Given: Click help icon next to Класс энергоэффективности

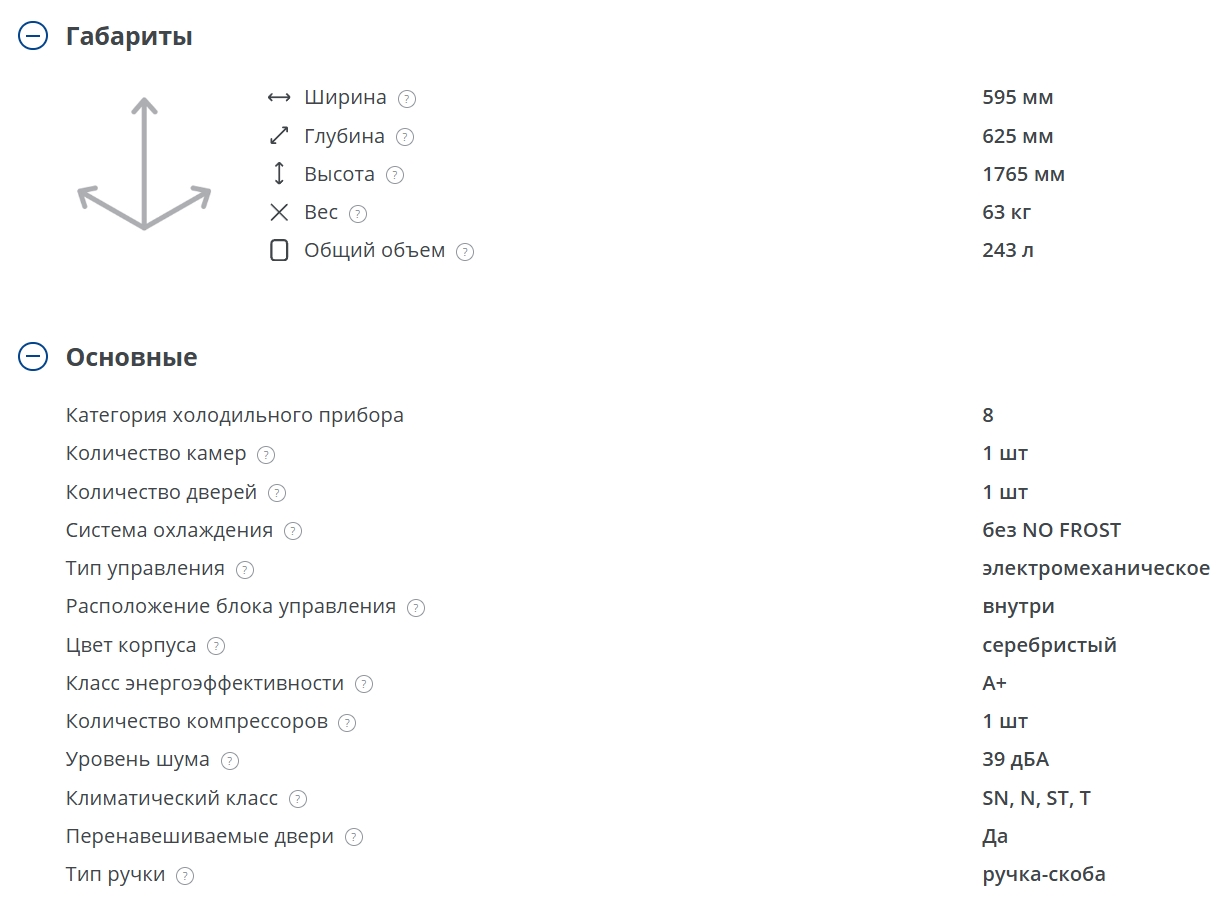Looking at the screenshot, I should [x=364, y=684].
